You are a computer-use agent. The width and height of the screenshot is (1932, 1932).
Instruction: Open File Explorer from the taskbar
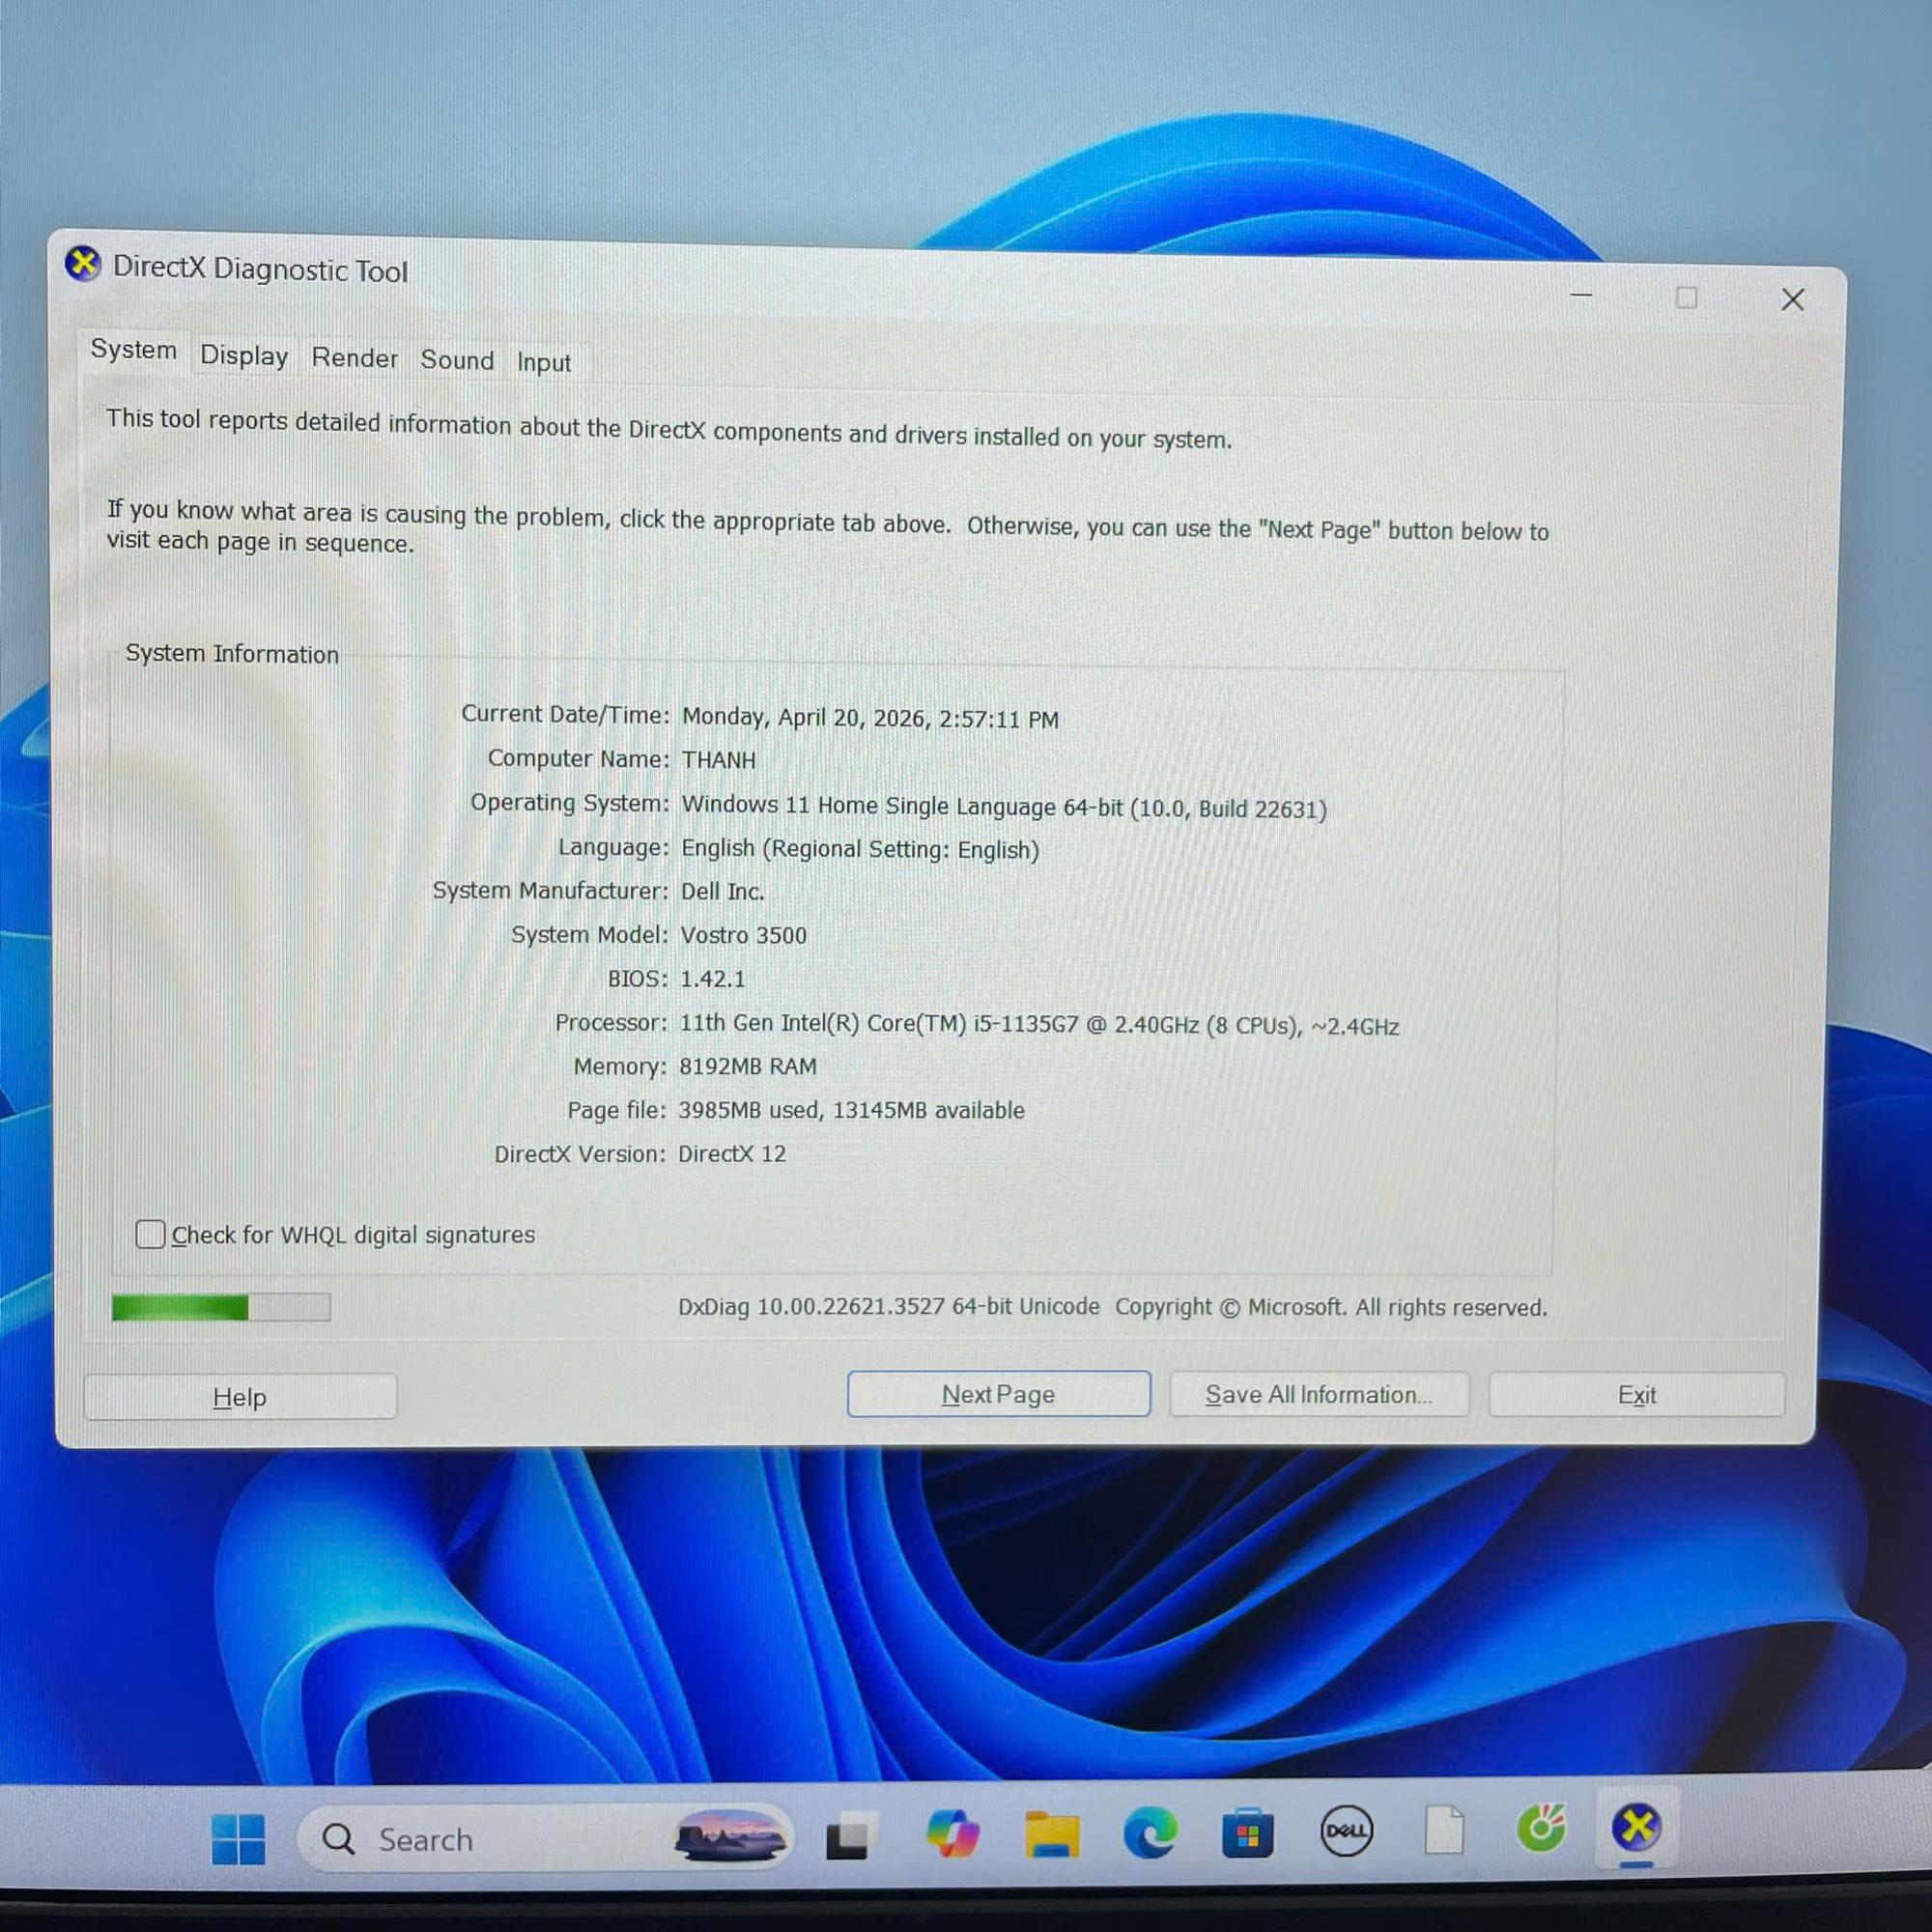1051,1834
